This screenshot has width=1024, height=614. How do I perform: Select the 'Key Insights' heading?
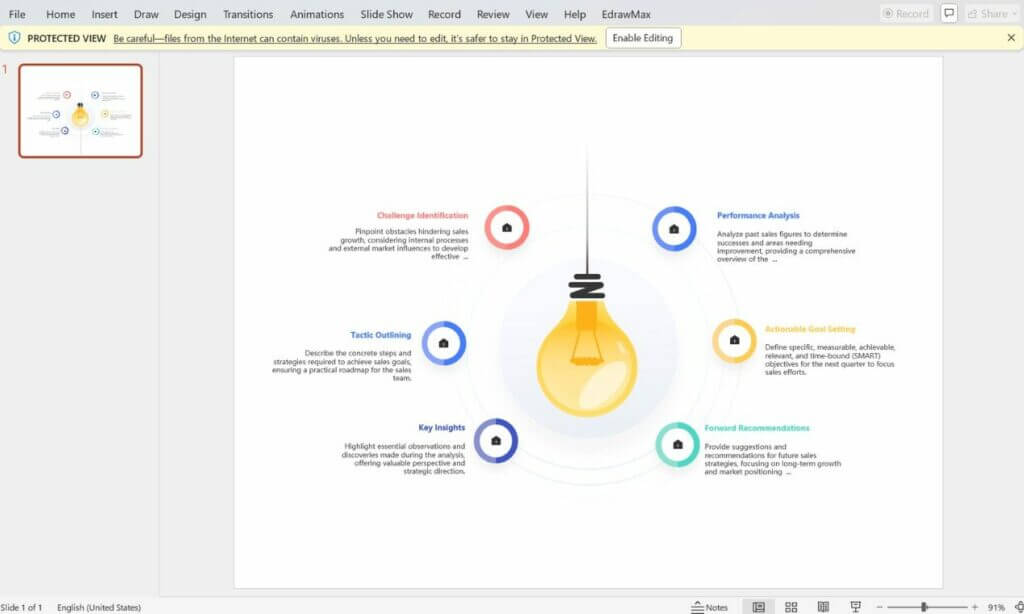(441, 427)
